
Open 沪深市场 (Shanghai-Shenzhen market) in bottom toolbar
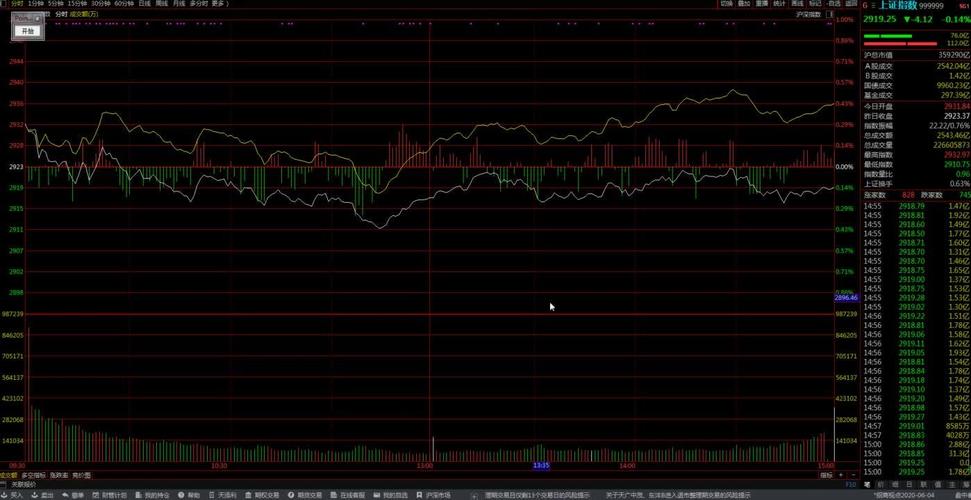point(435,495)
